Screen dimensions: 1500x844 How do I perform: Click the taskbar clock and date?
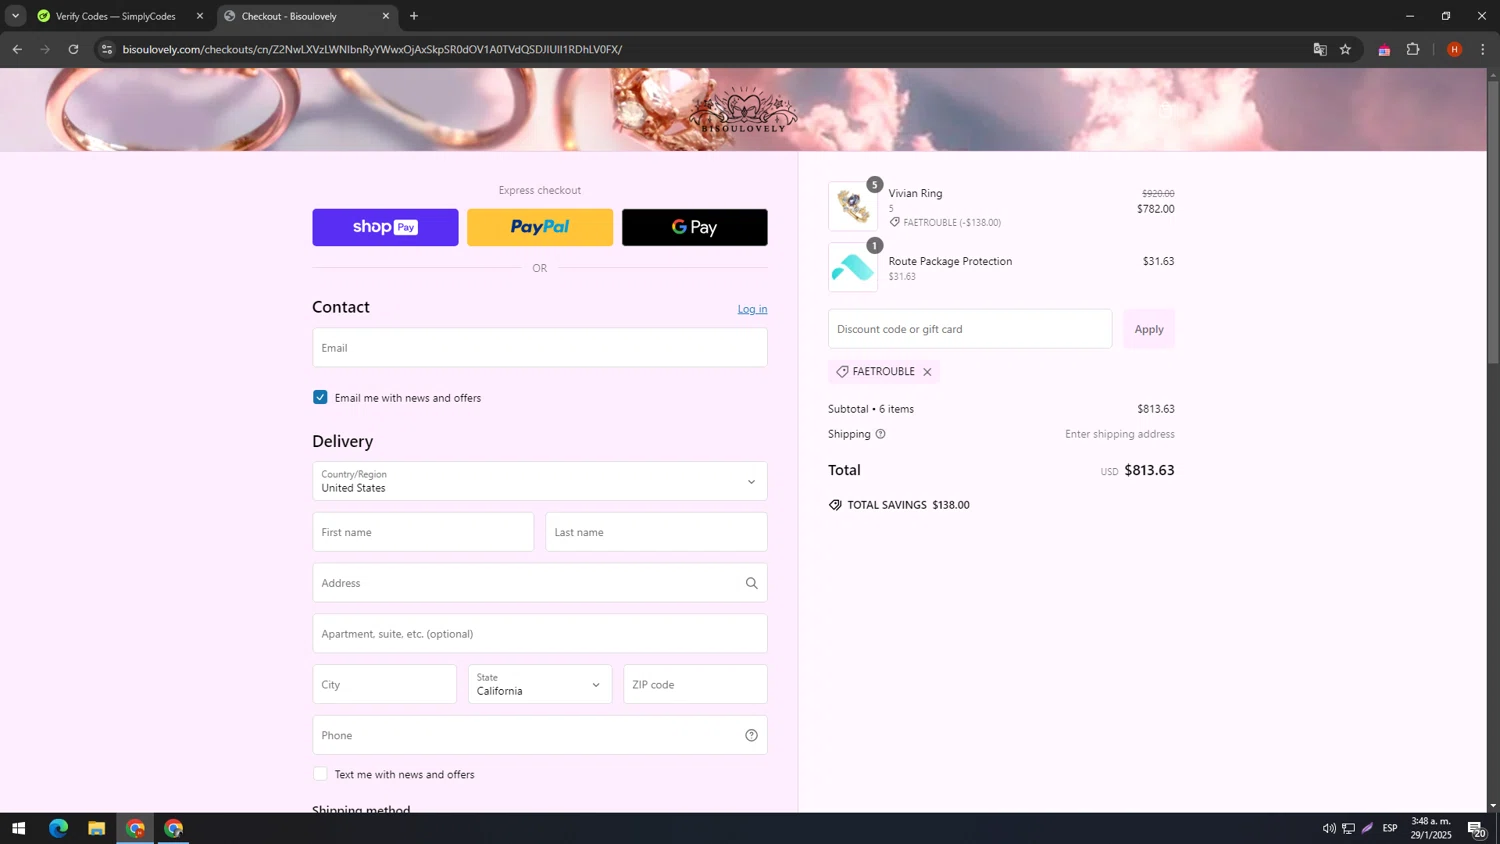click(1431, 828)
